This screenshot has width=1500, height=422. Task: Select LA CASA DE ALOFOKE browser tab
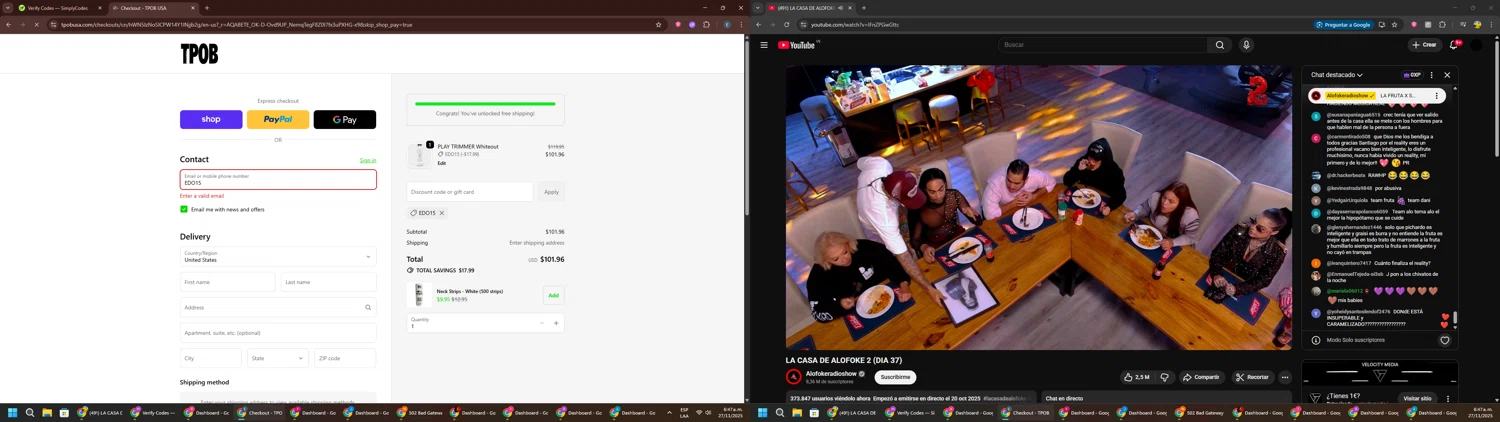tap(809, 8)
